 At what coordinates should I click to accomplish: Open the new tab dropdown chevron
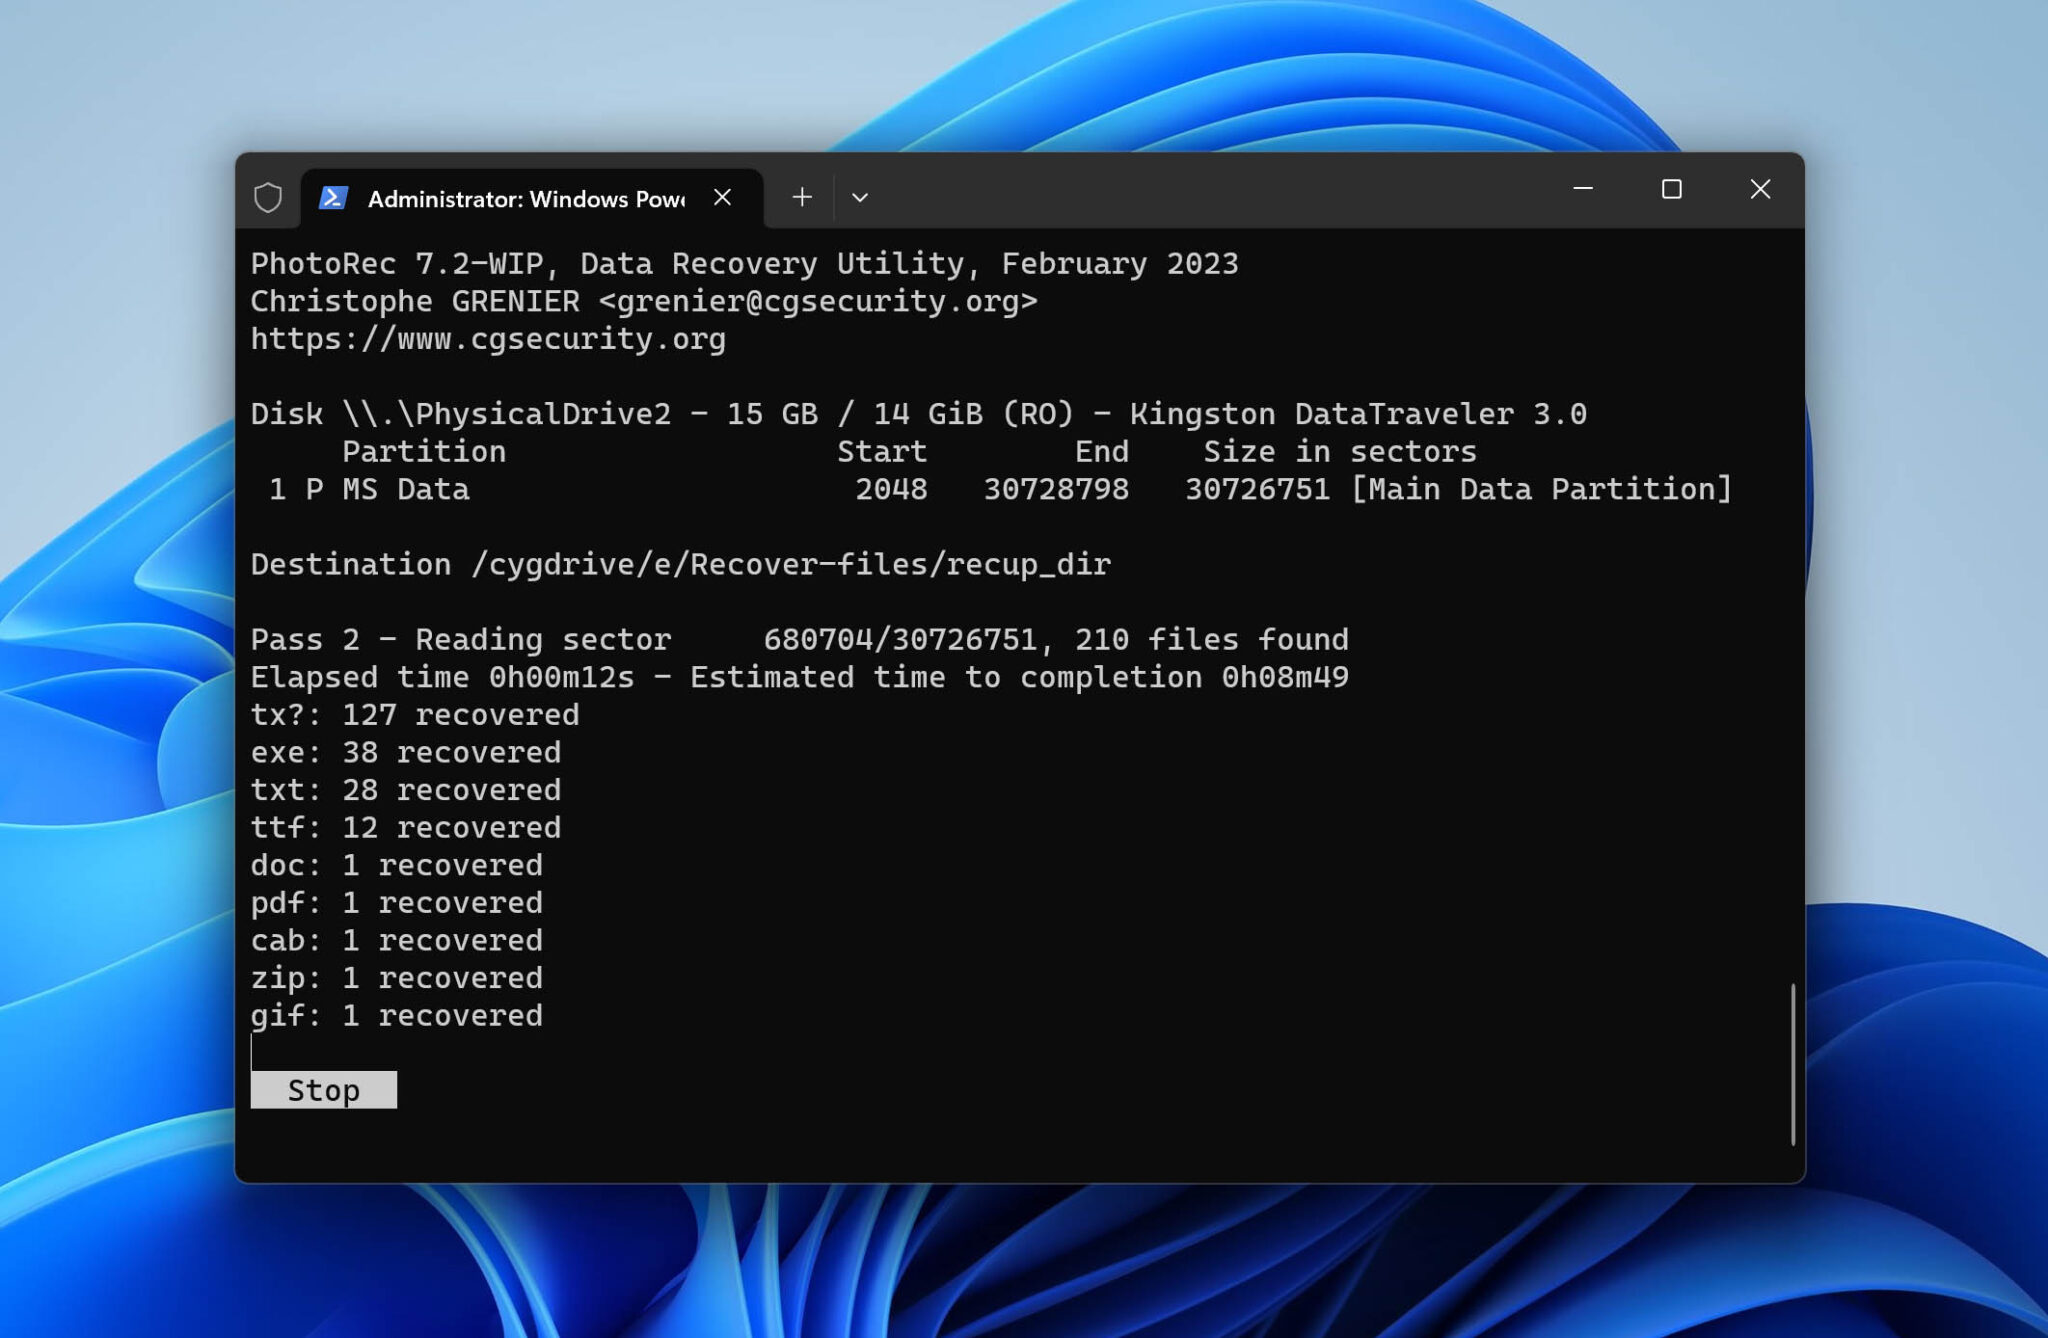(x=860, y=198)
